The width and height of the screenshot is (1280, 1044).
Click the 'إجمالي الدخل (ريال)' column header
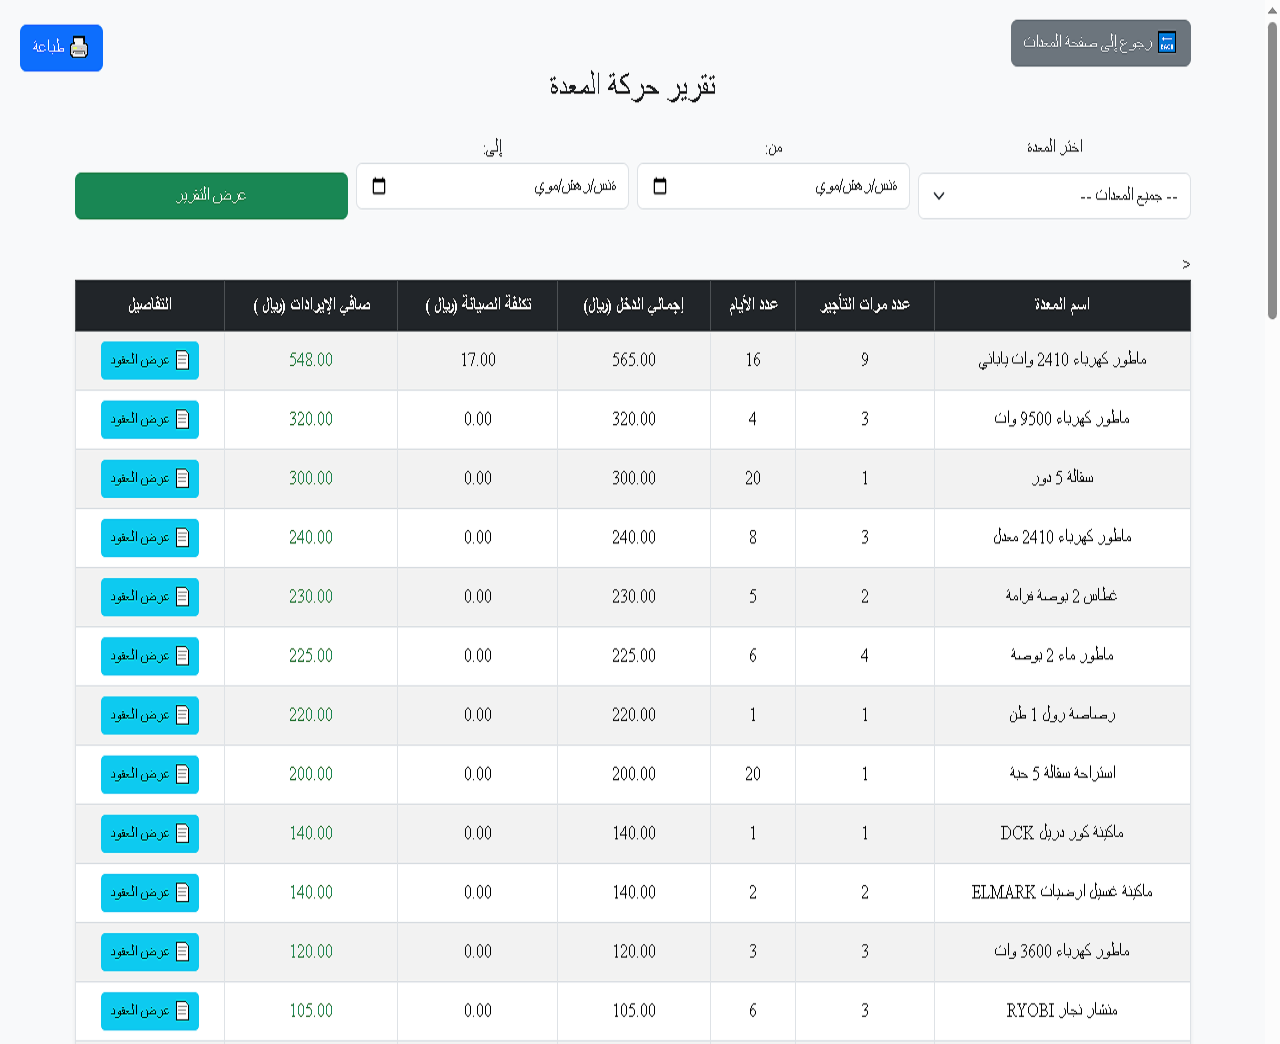click(x=634, y=305)
